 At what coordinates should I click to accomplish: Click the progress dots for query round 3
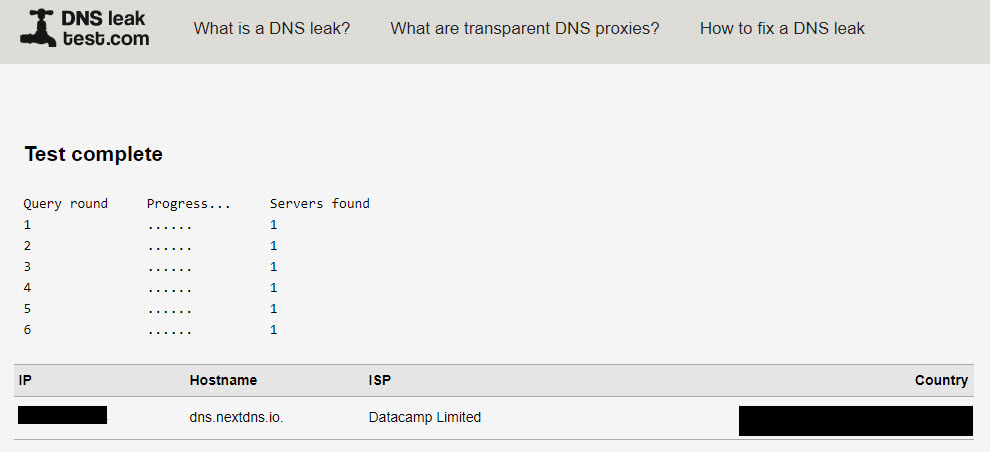pyautogui.click(x=169, y=267)
